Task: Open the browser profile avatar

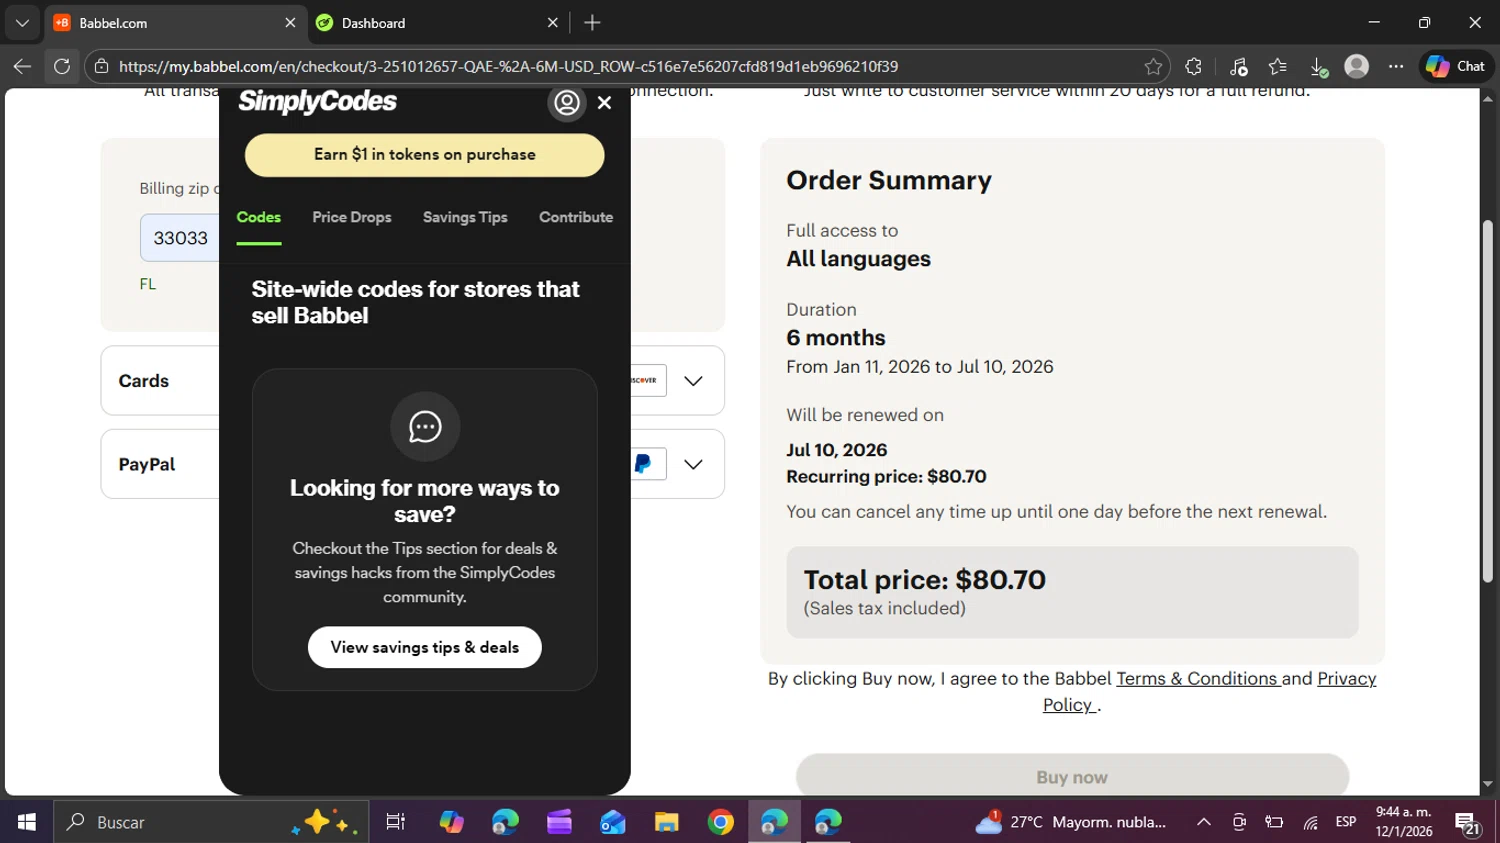Action: 1356,67
